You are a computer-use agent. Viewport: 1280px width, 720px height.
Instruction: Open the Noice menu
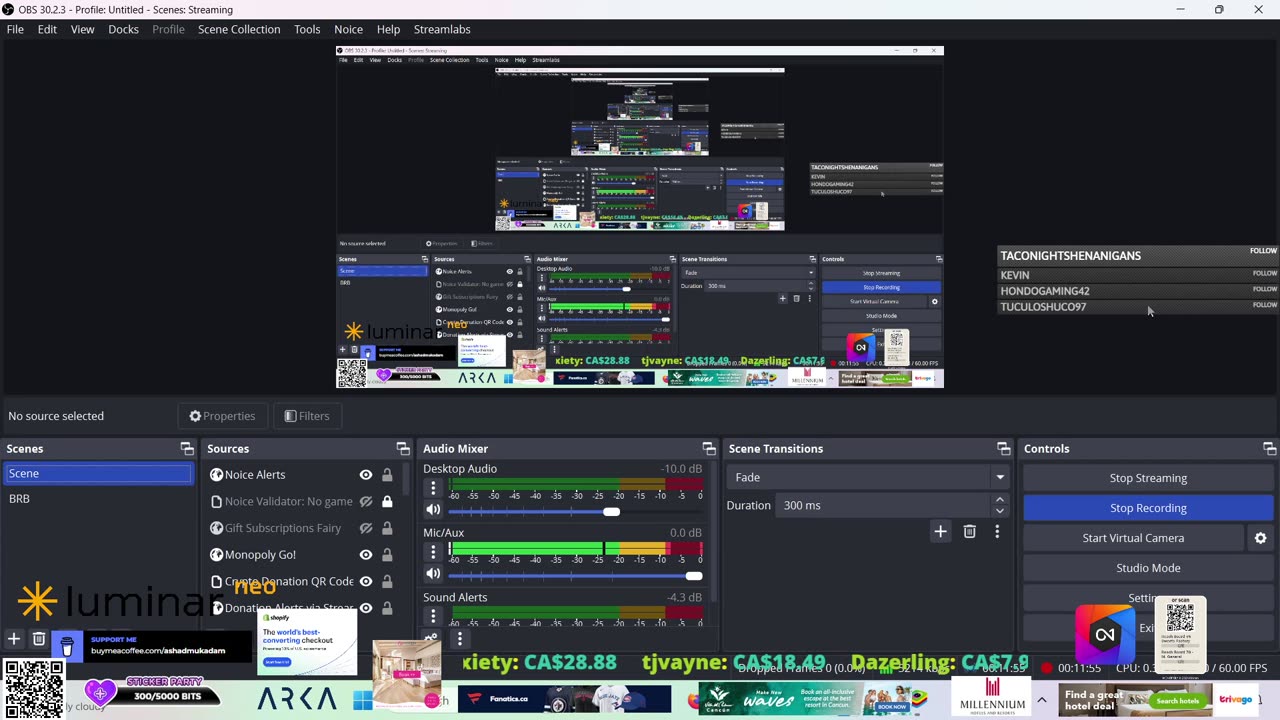[x=348, y=29]
